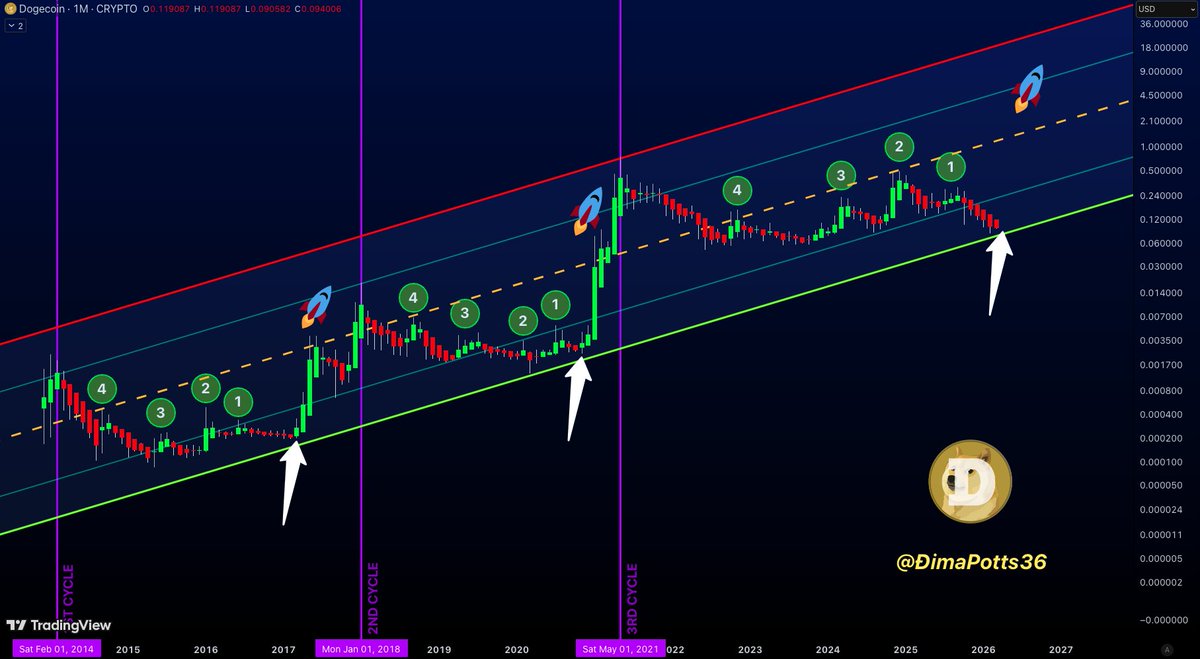This screenshot has height=659, width=1200.
Task: Click the 2.100000 price level
Action: (1162, 122)
